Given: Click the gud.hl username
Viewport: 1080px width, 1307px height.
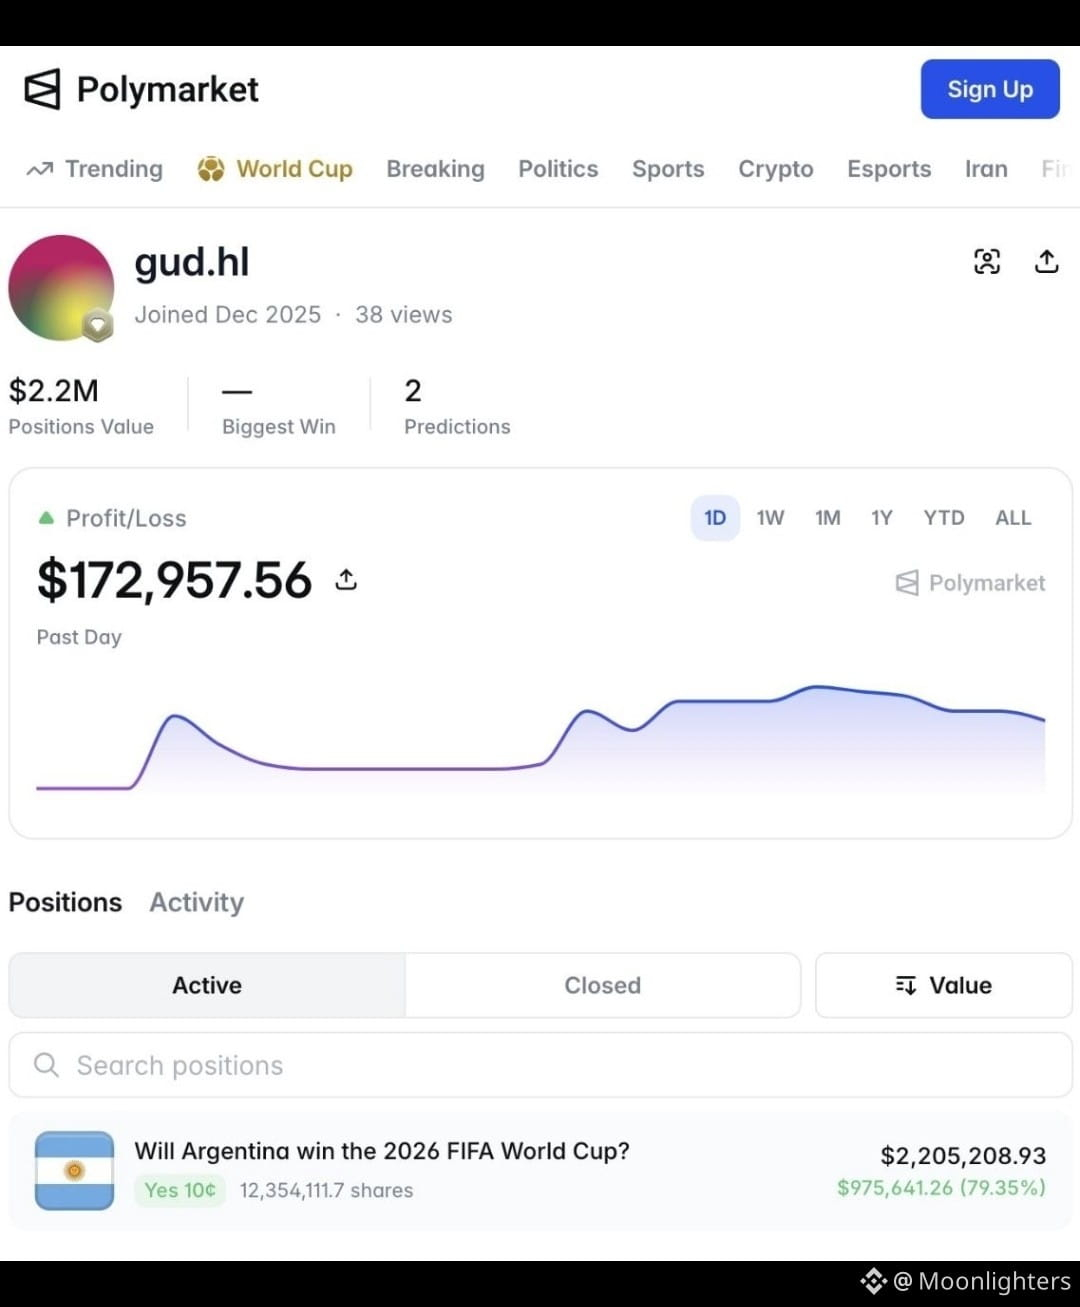Looking at the screenshot, I should (192, 262).
